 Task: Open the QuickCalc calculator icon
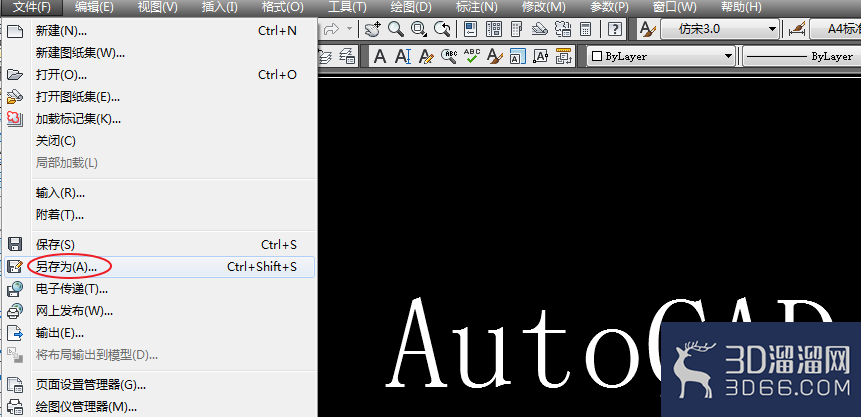pyautogui.click(x=585, y=29)
